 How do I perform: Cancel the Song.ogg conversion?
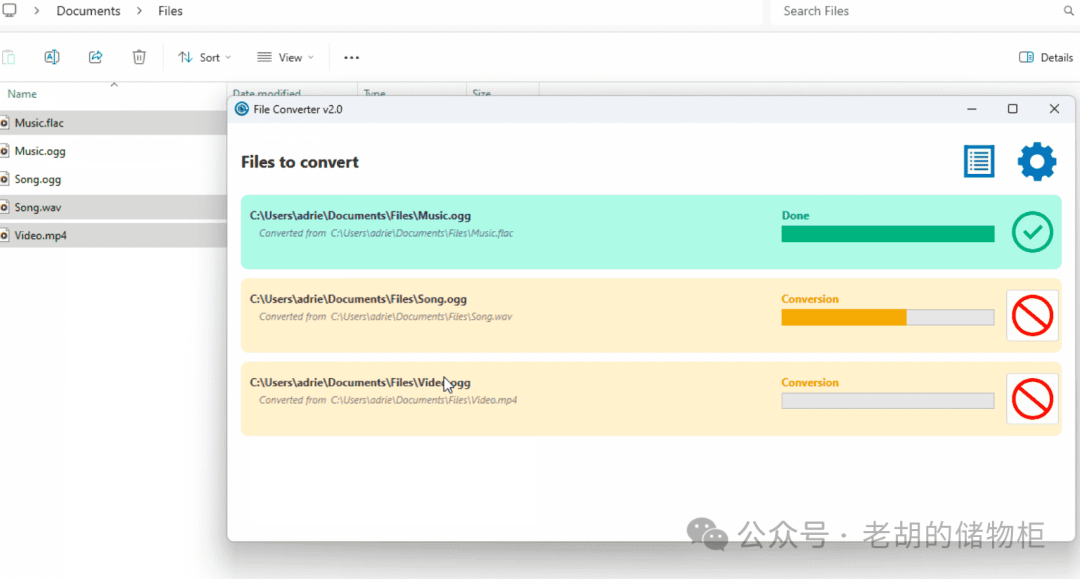tap(1032, 316)
